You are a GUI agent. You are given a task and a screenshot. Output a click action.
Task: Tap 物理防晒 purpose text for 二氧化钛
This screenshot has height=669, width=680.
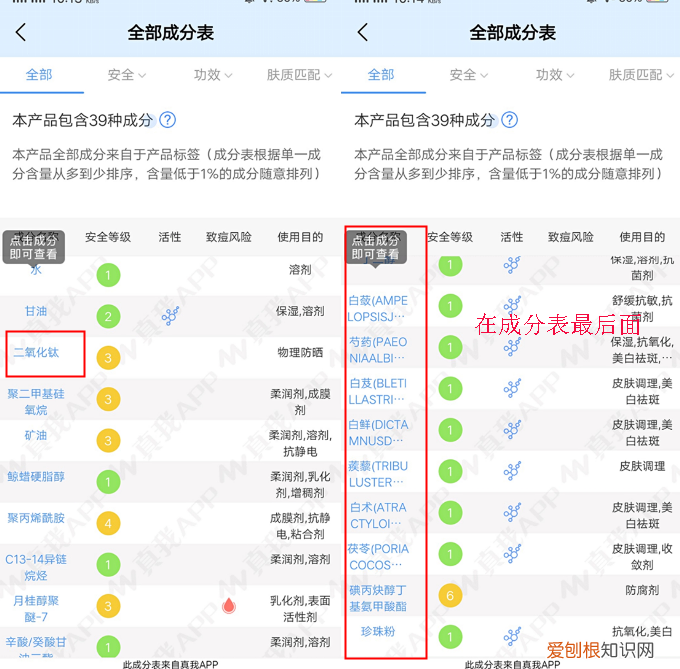click(x=300, y=352)
